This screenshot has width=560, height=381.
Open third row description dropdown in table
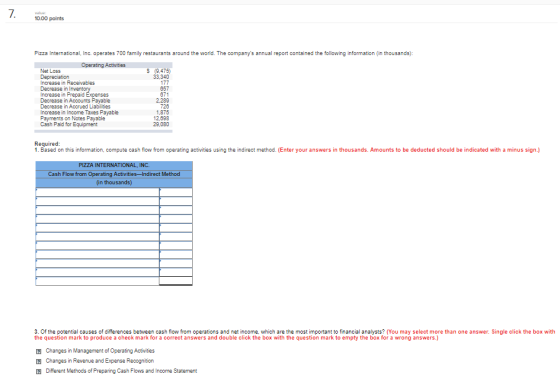coord(97,210)
